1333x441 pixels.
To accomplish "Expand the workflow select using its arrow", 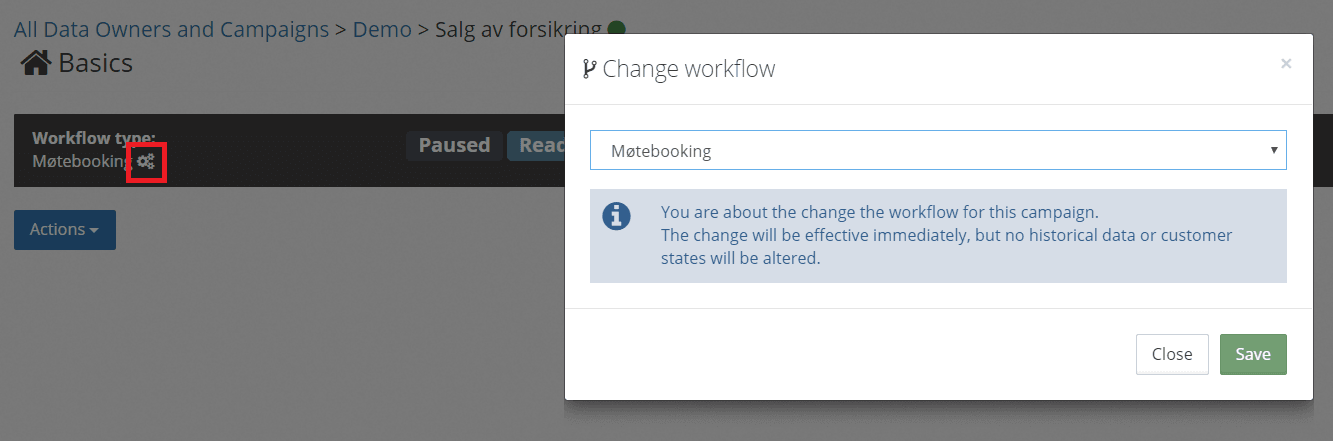I will click(x=1274, y=150).
